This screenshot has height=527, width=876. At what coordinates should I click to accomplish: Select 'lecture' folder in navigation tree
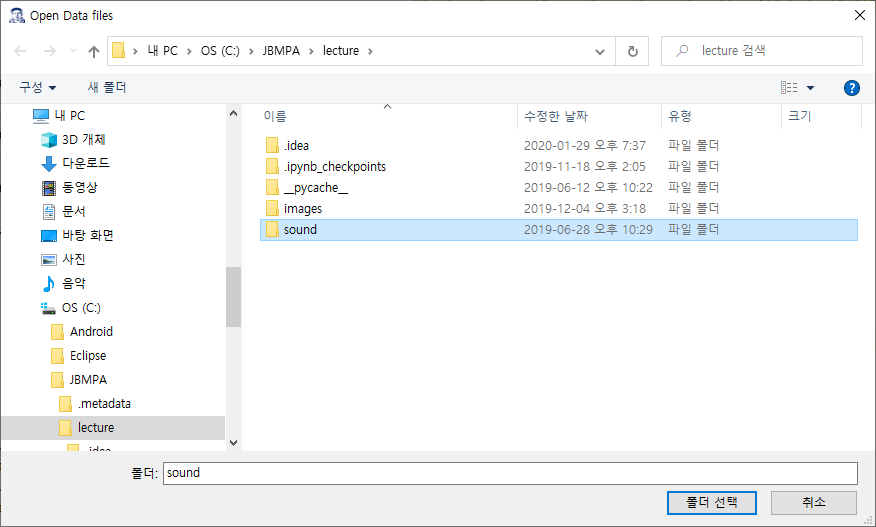coord(96,428)
